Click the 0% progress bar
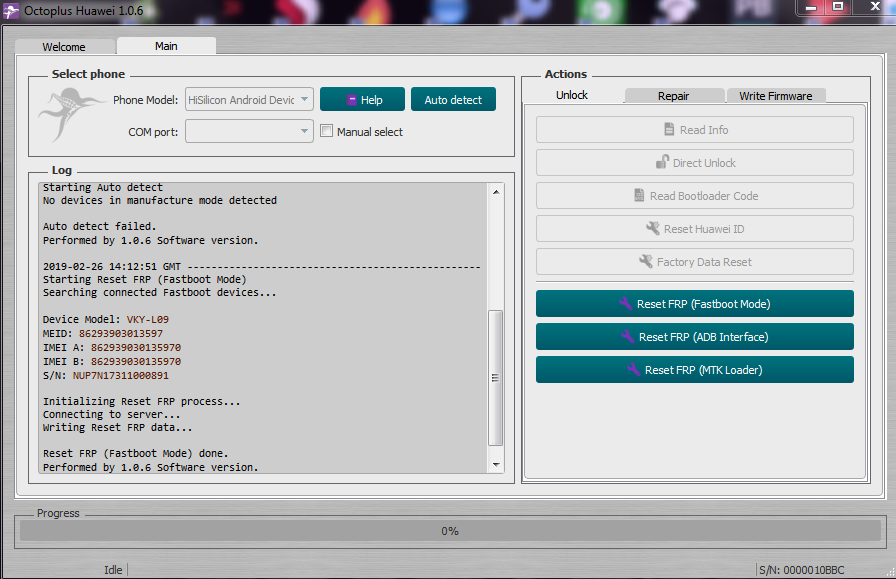 pyautogui.click(x=450, y=531)
